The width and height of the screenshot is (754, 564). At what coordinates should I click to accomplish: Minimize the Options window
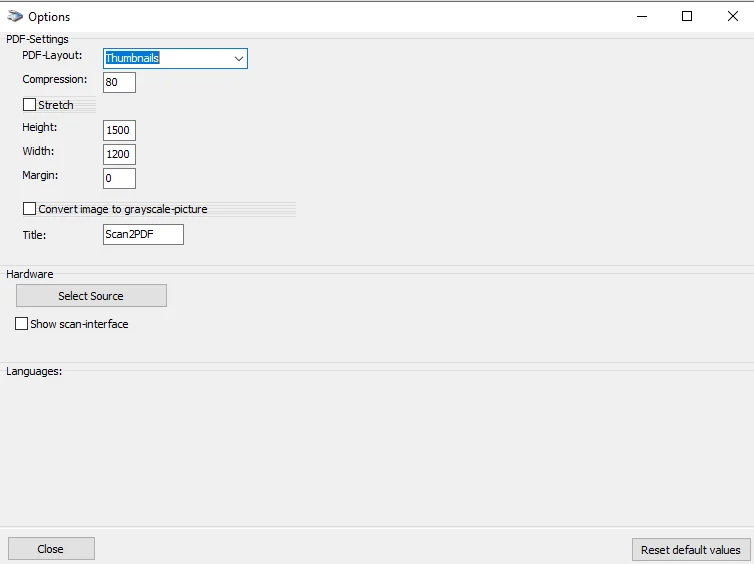coord(640,16)
